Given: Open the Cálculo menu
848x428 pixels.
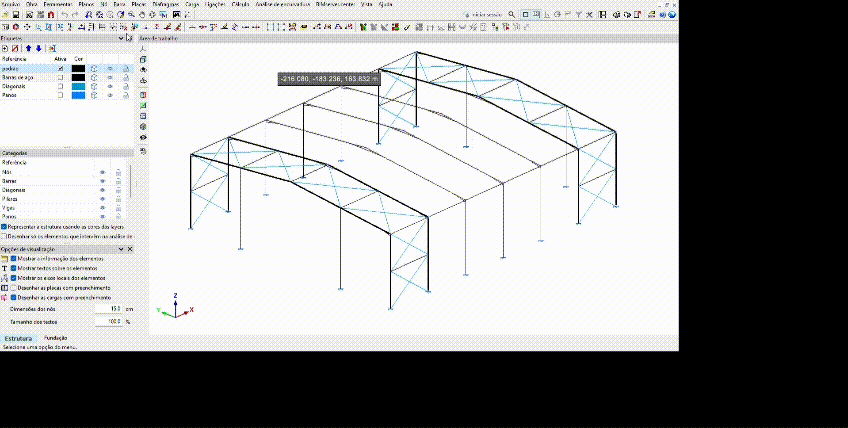Looking at the screenshot, I should point(240,4).
